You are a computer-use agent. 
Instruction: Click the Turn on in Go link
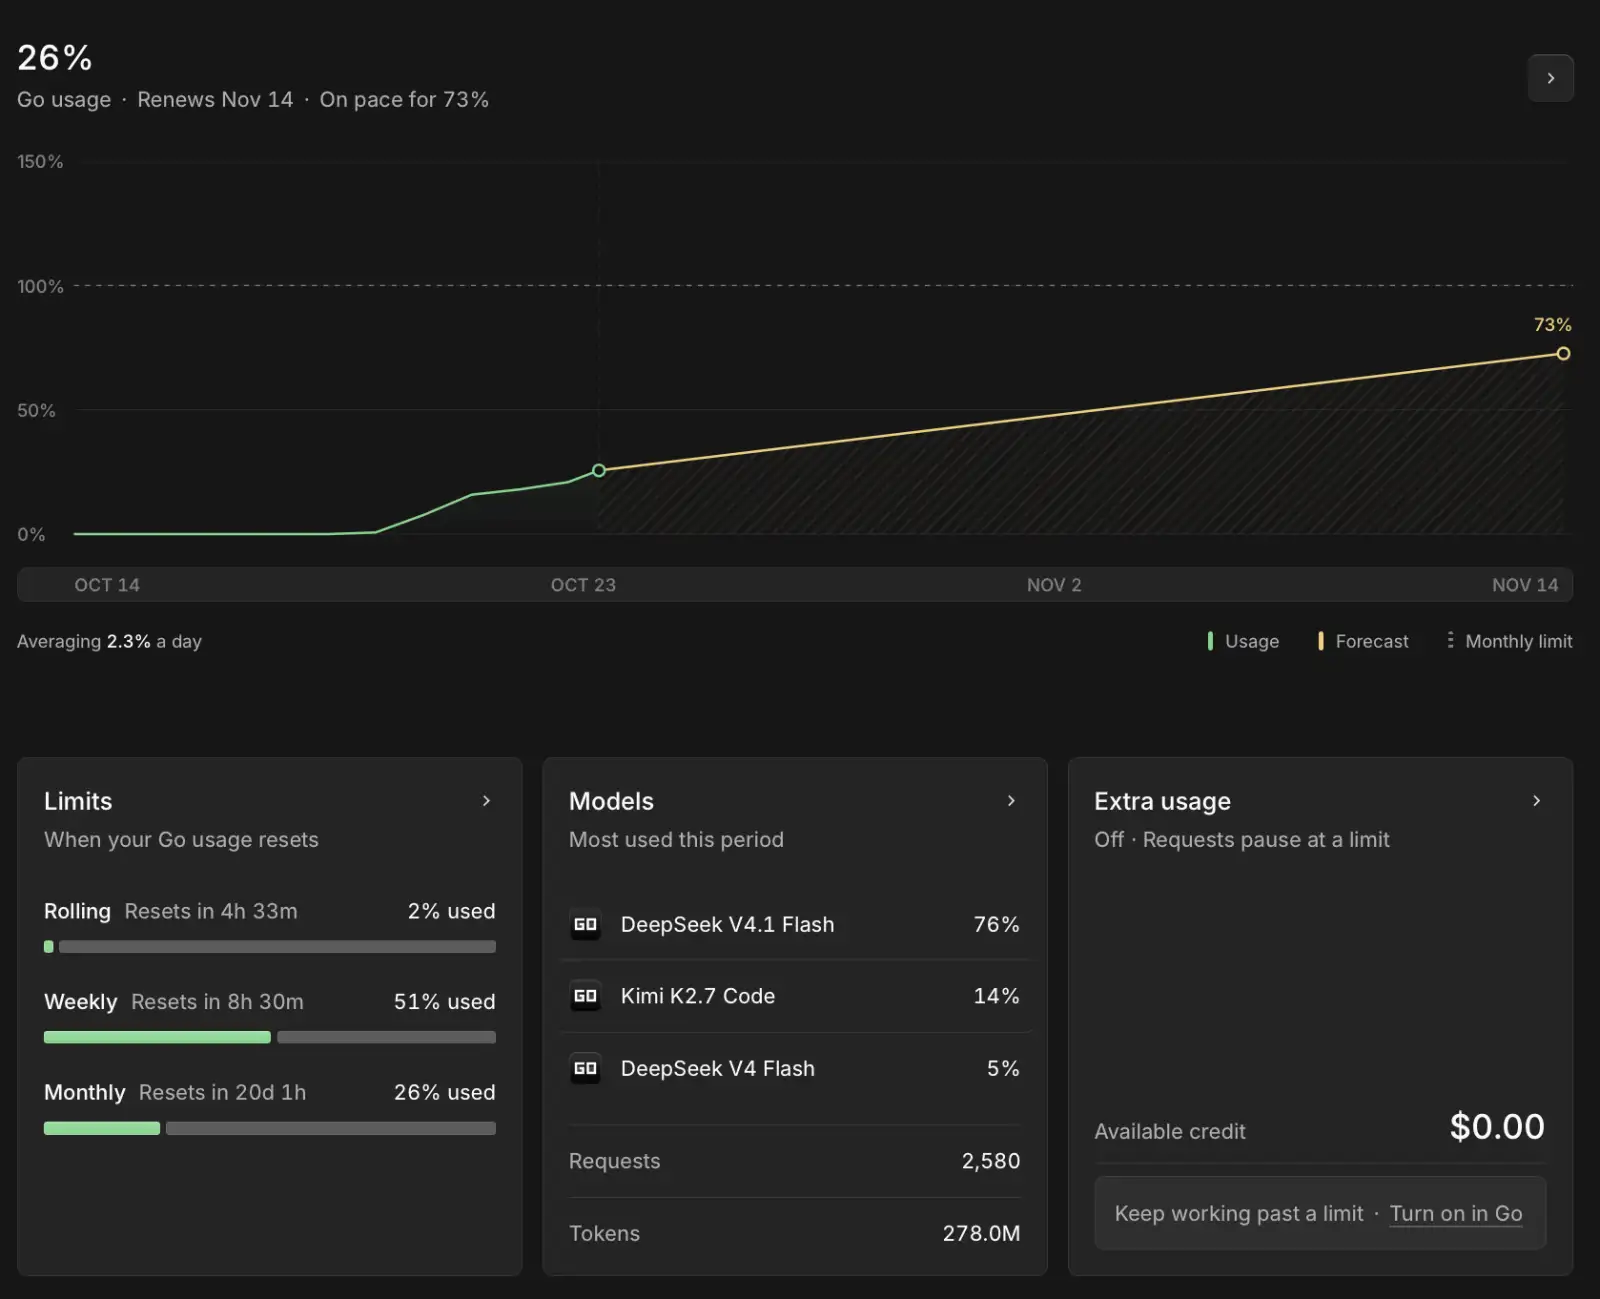click(x=1456, y=1213)
